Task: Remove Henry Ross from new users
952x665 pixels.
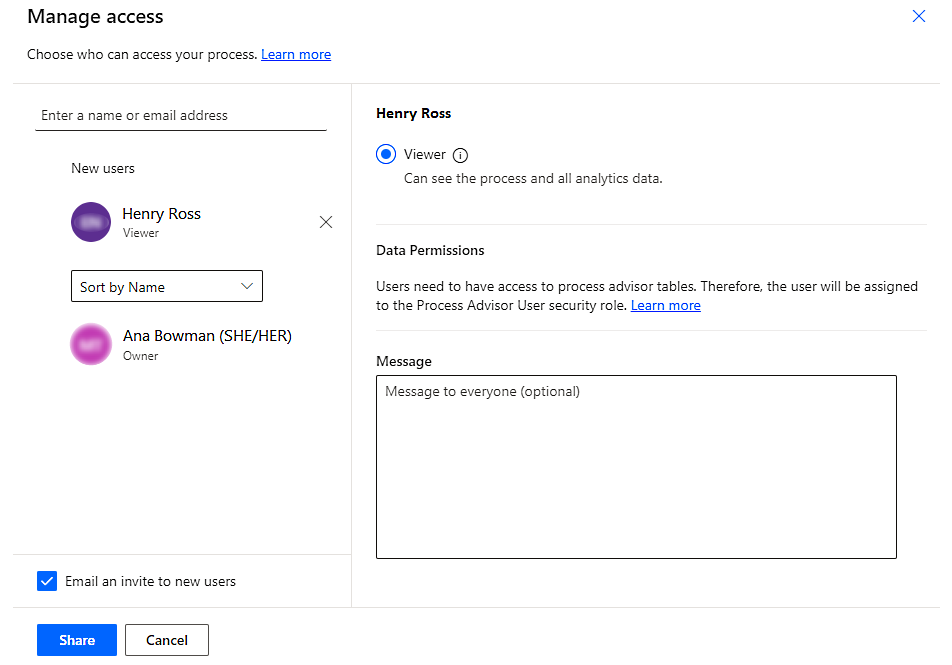Action: [x=326, y=222]
